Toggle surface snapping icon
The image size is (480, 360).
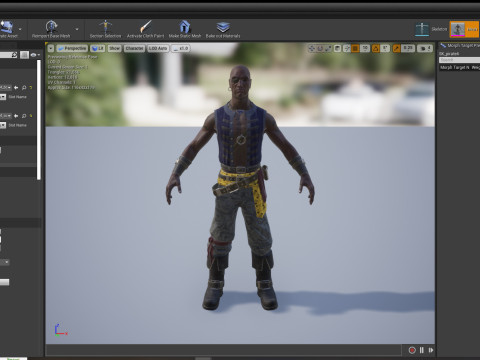click(347, 49)
